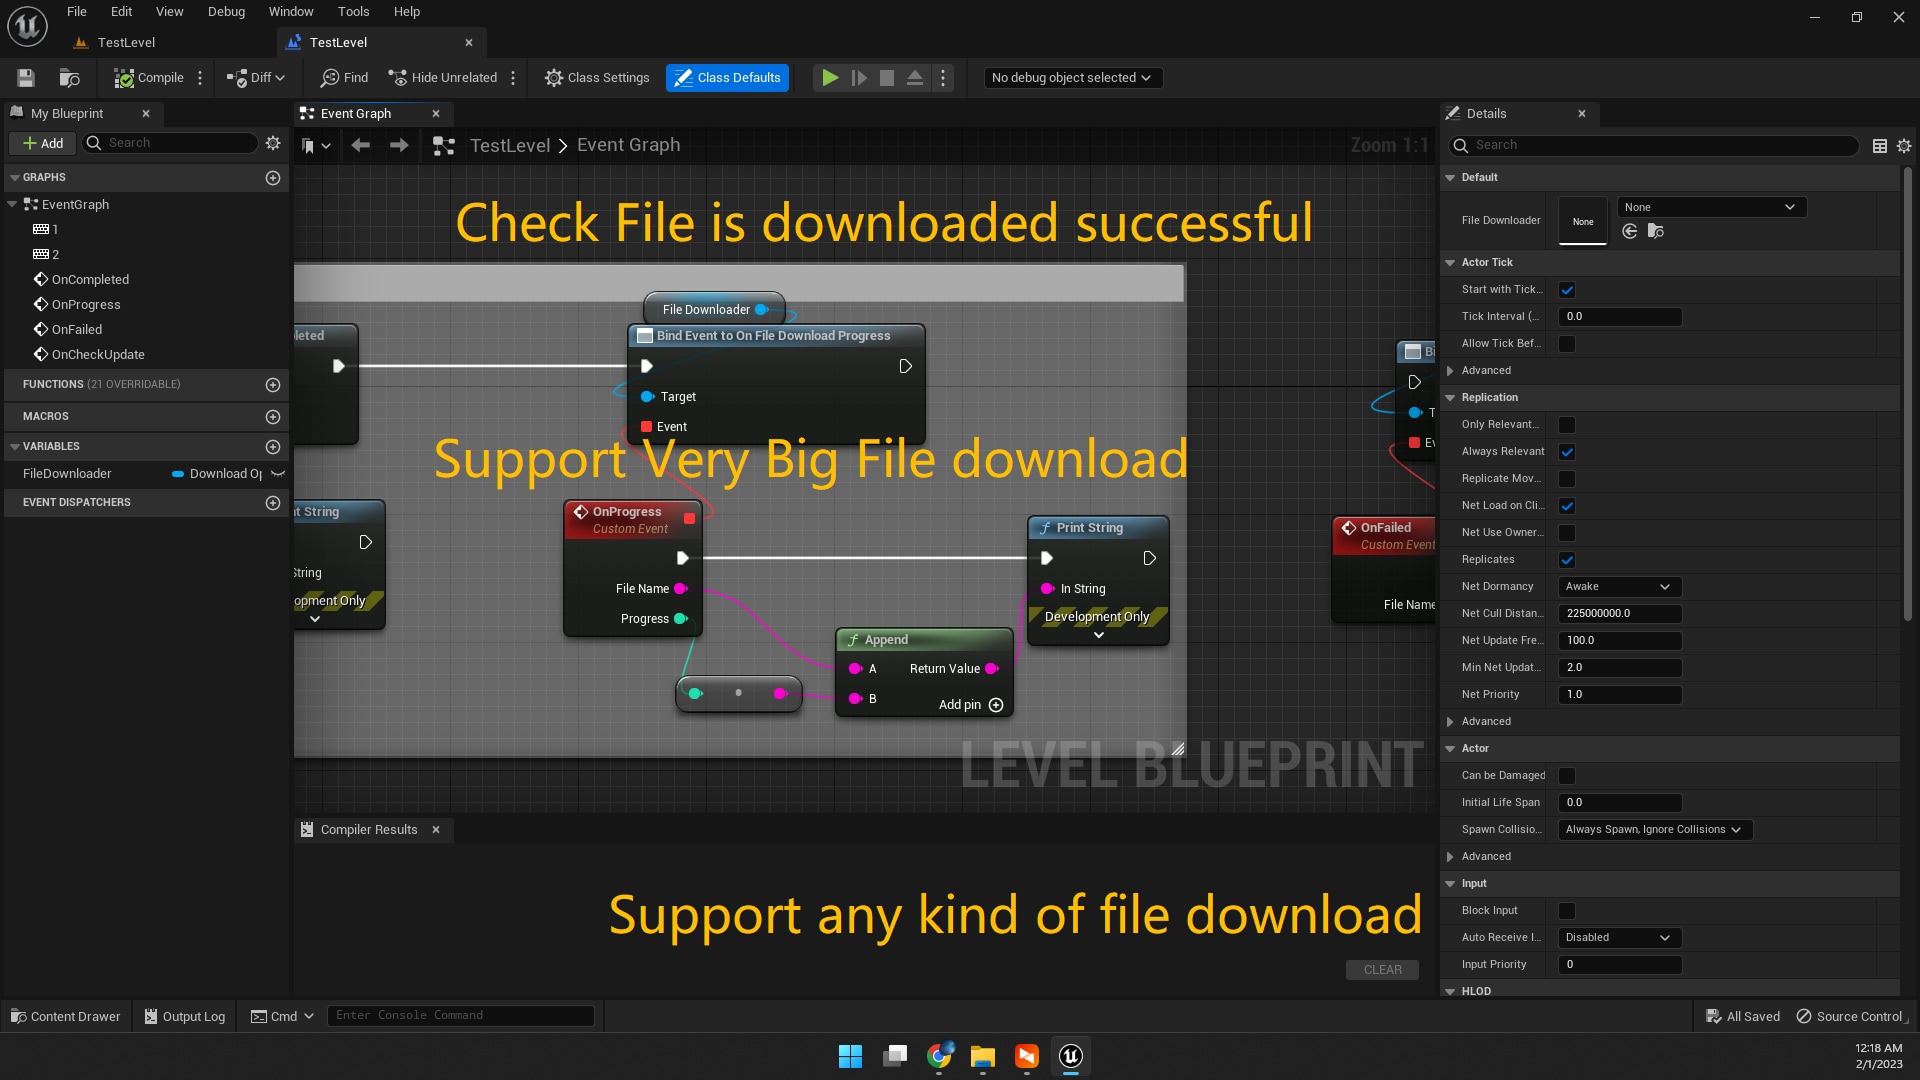1920x1080 pixels.
Task: Navigate back in graph history
Action: pyautogui.click(x=361, y=146)
